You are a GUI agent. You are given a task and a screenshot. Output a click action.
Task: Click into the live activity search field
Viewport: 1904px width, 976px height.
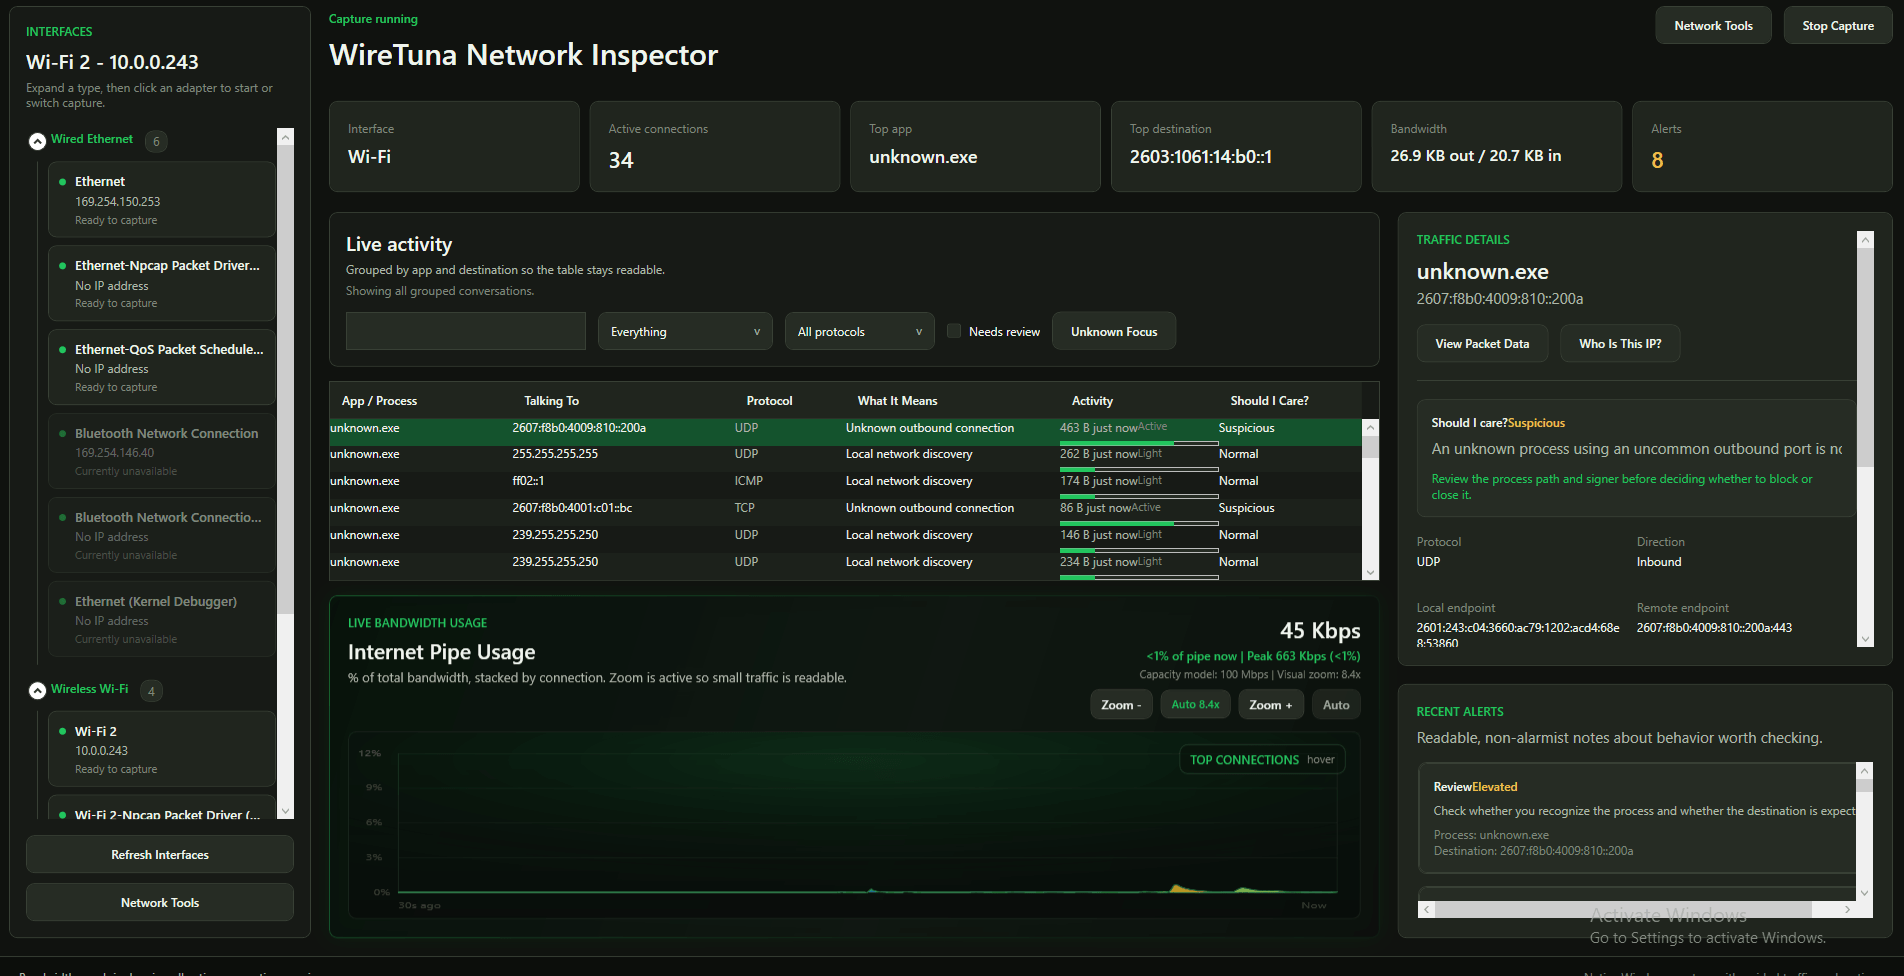pyautogui.click(x=466, y=331)
